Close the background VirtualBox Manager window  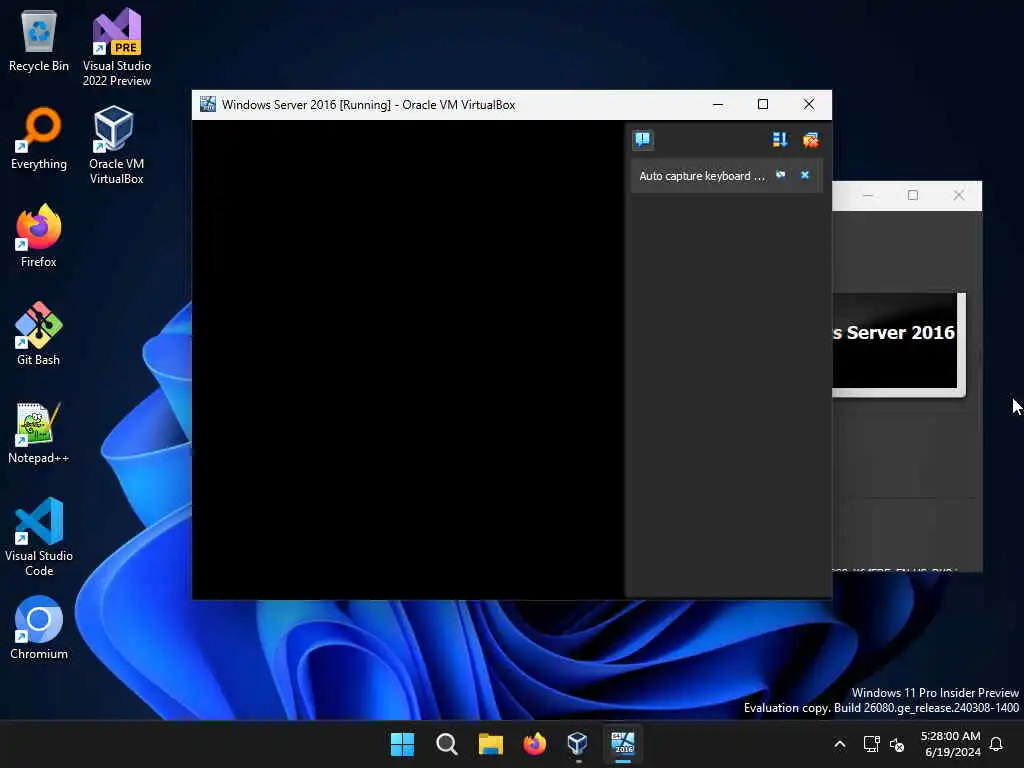coord(958,195)
